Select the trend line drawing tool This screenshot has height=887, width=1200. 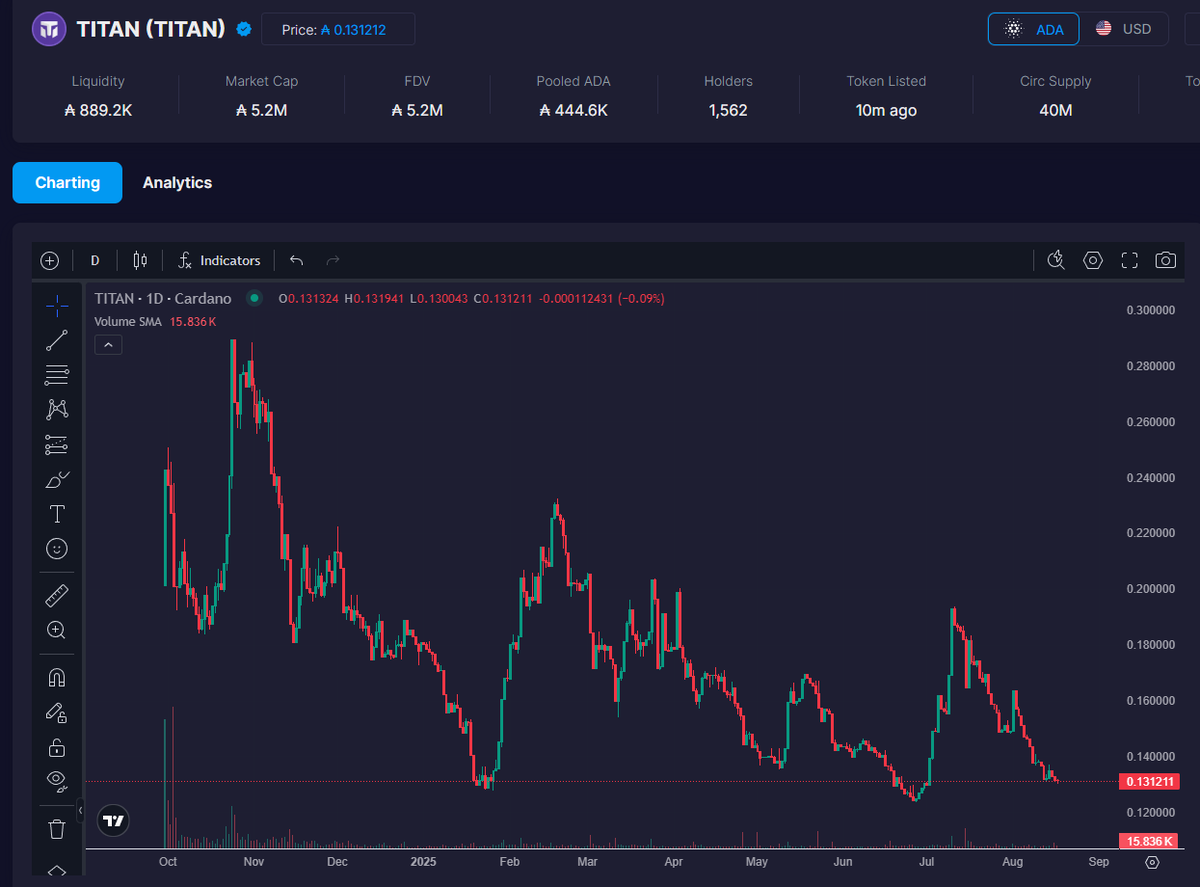(57, 341)
